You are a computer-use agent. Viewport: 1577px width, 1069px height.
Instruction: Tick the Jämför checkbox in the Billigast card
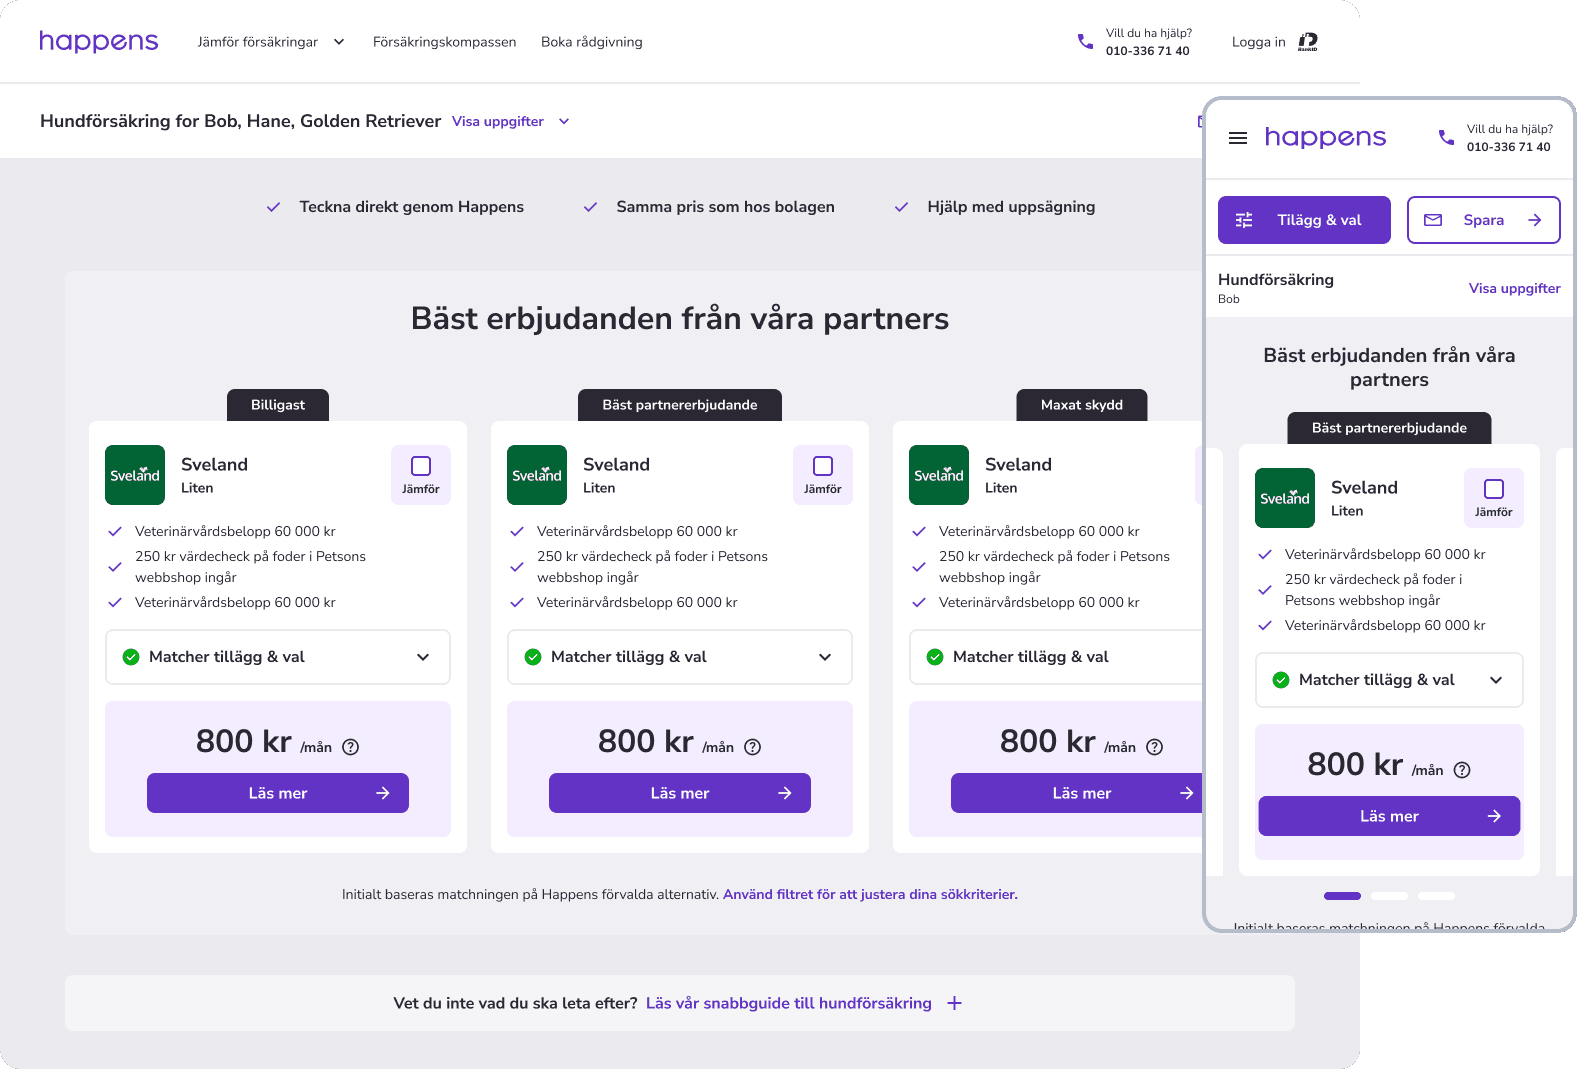click(421, 466)
